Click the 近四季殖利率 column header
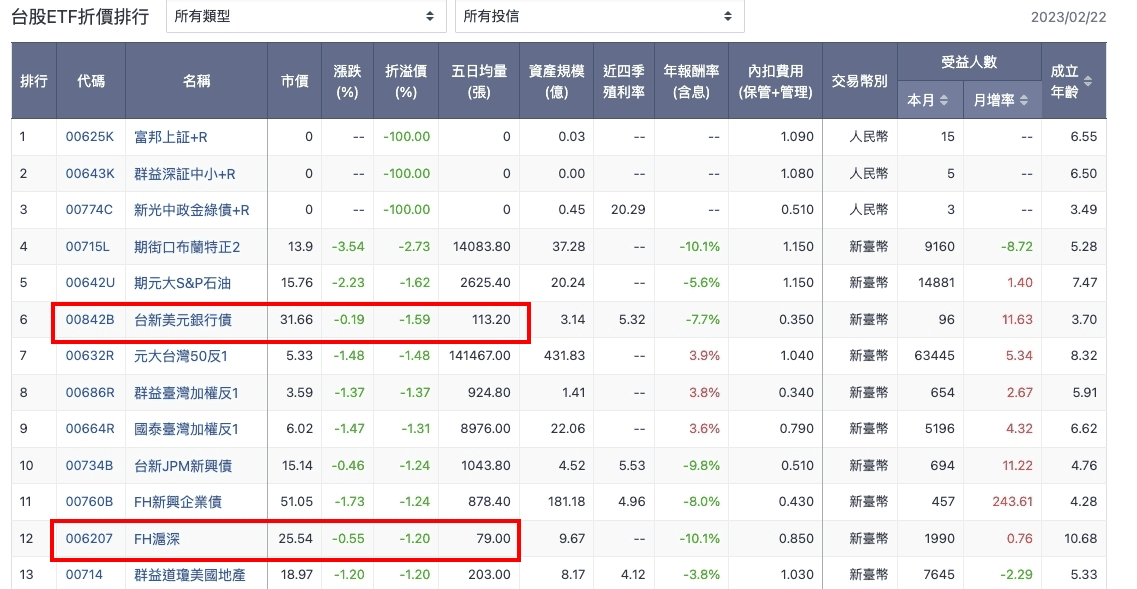The image size is (1137, 589). (x=624, y=81)
